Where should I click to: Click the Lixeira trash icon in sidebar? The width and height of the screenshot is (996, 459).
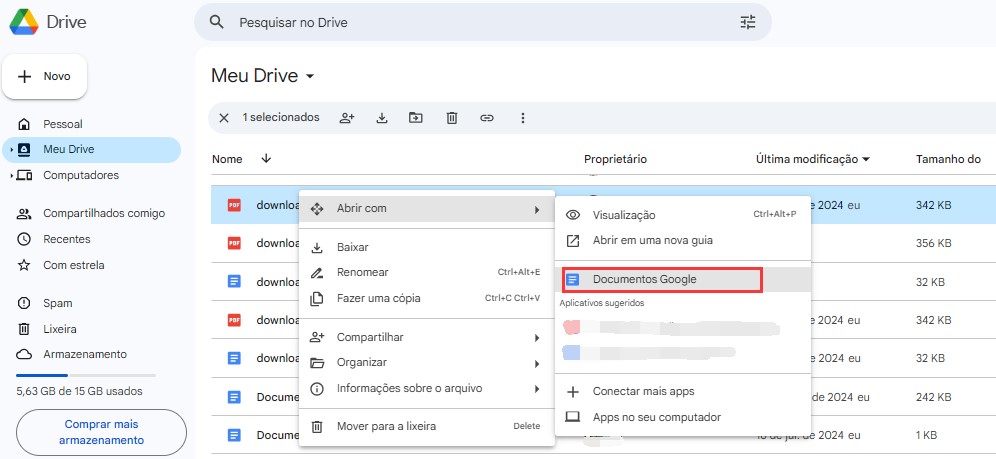point(24,329)
